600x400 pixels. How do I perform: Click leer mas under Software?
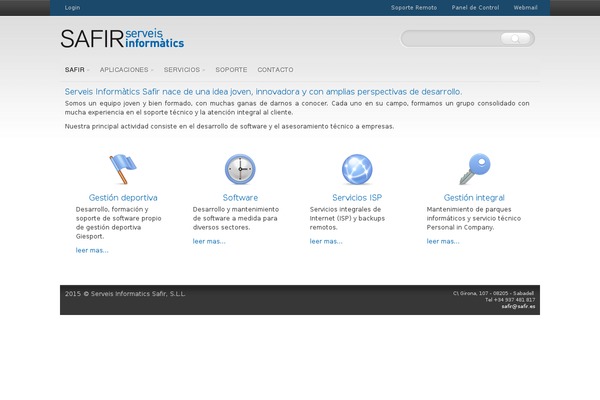coord(209,242)
